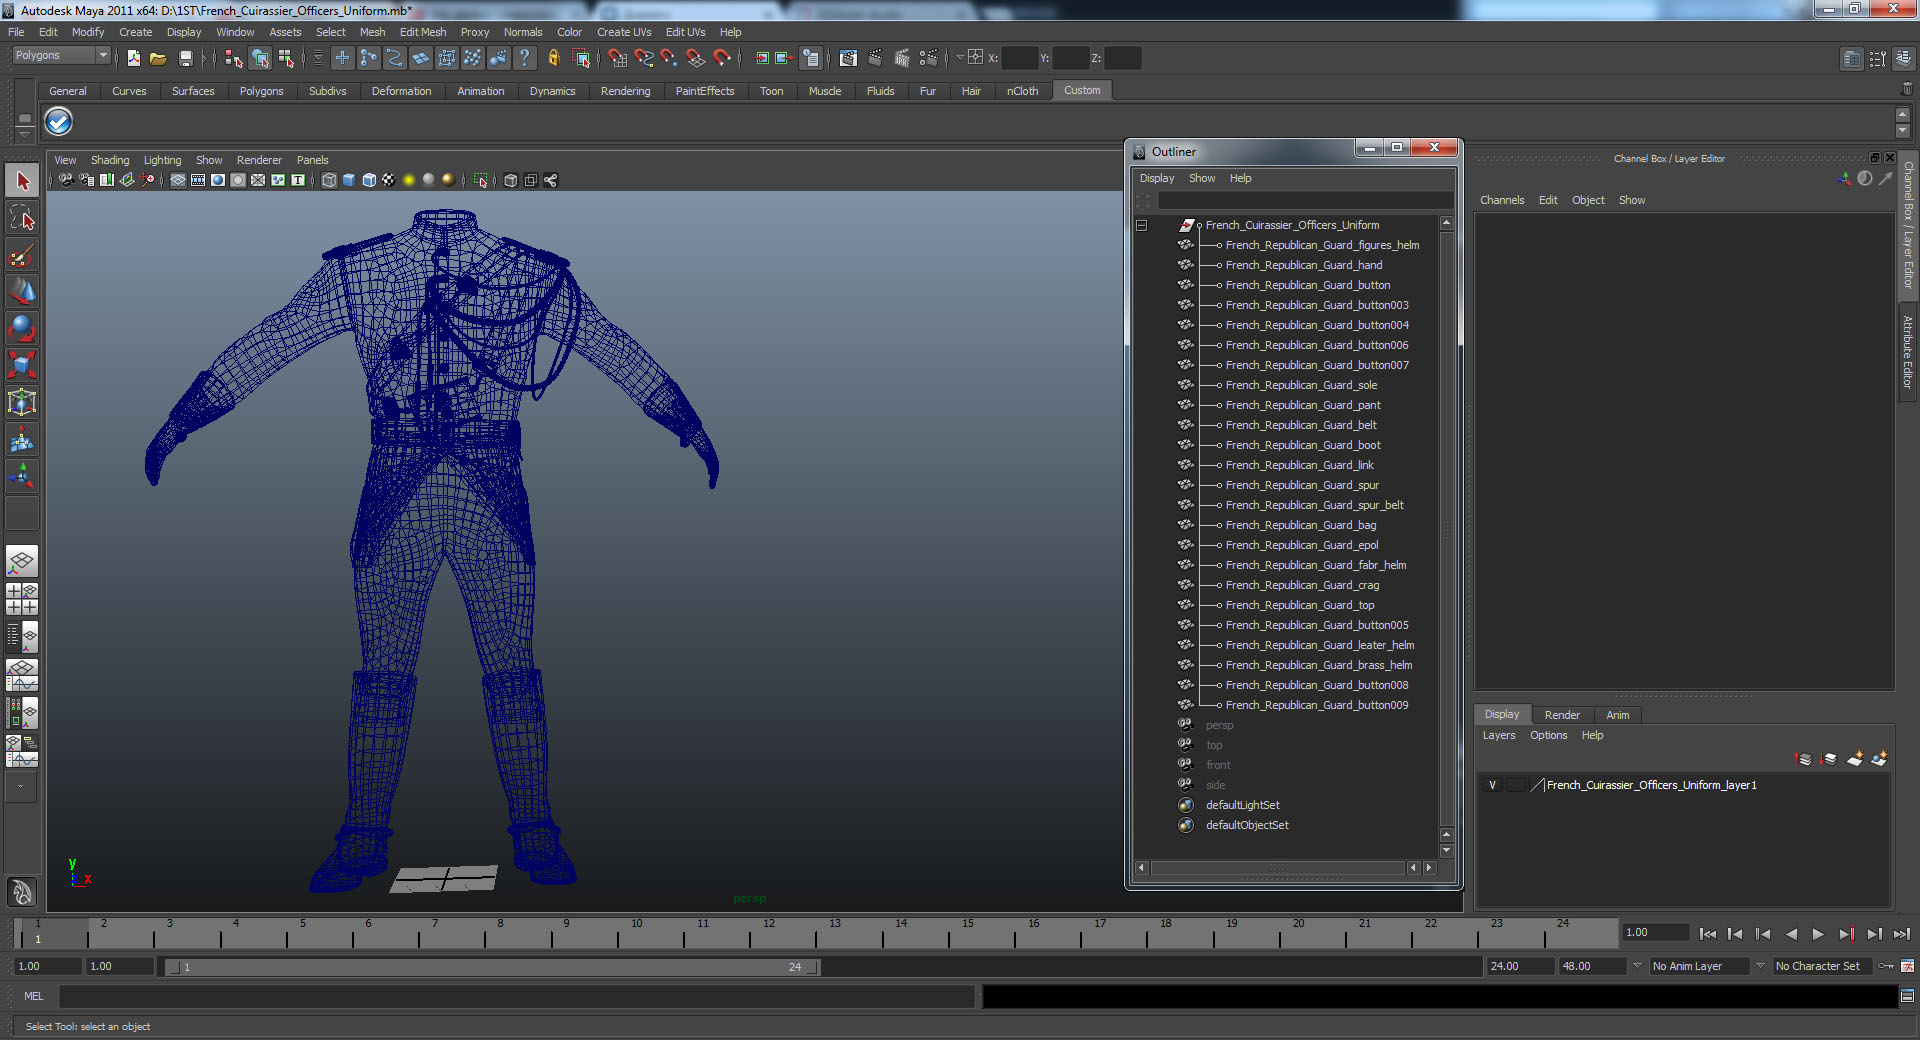Enable smooth shade all blue cube
The width and height of the screenshot is (1920, 1040).
point(349,180)
